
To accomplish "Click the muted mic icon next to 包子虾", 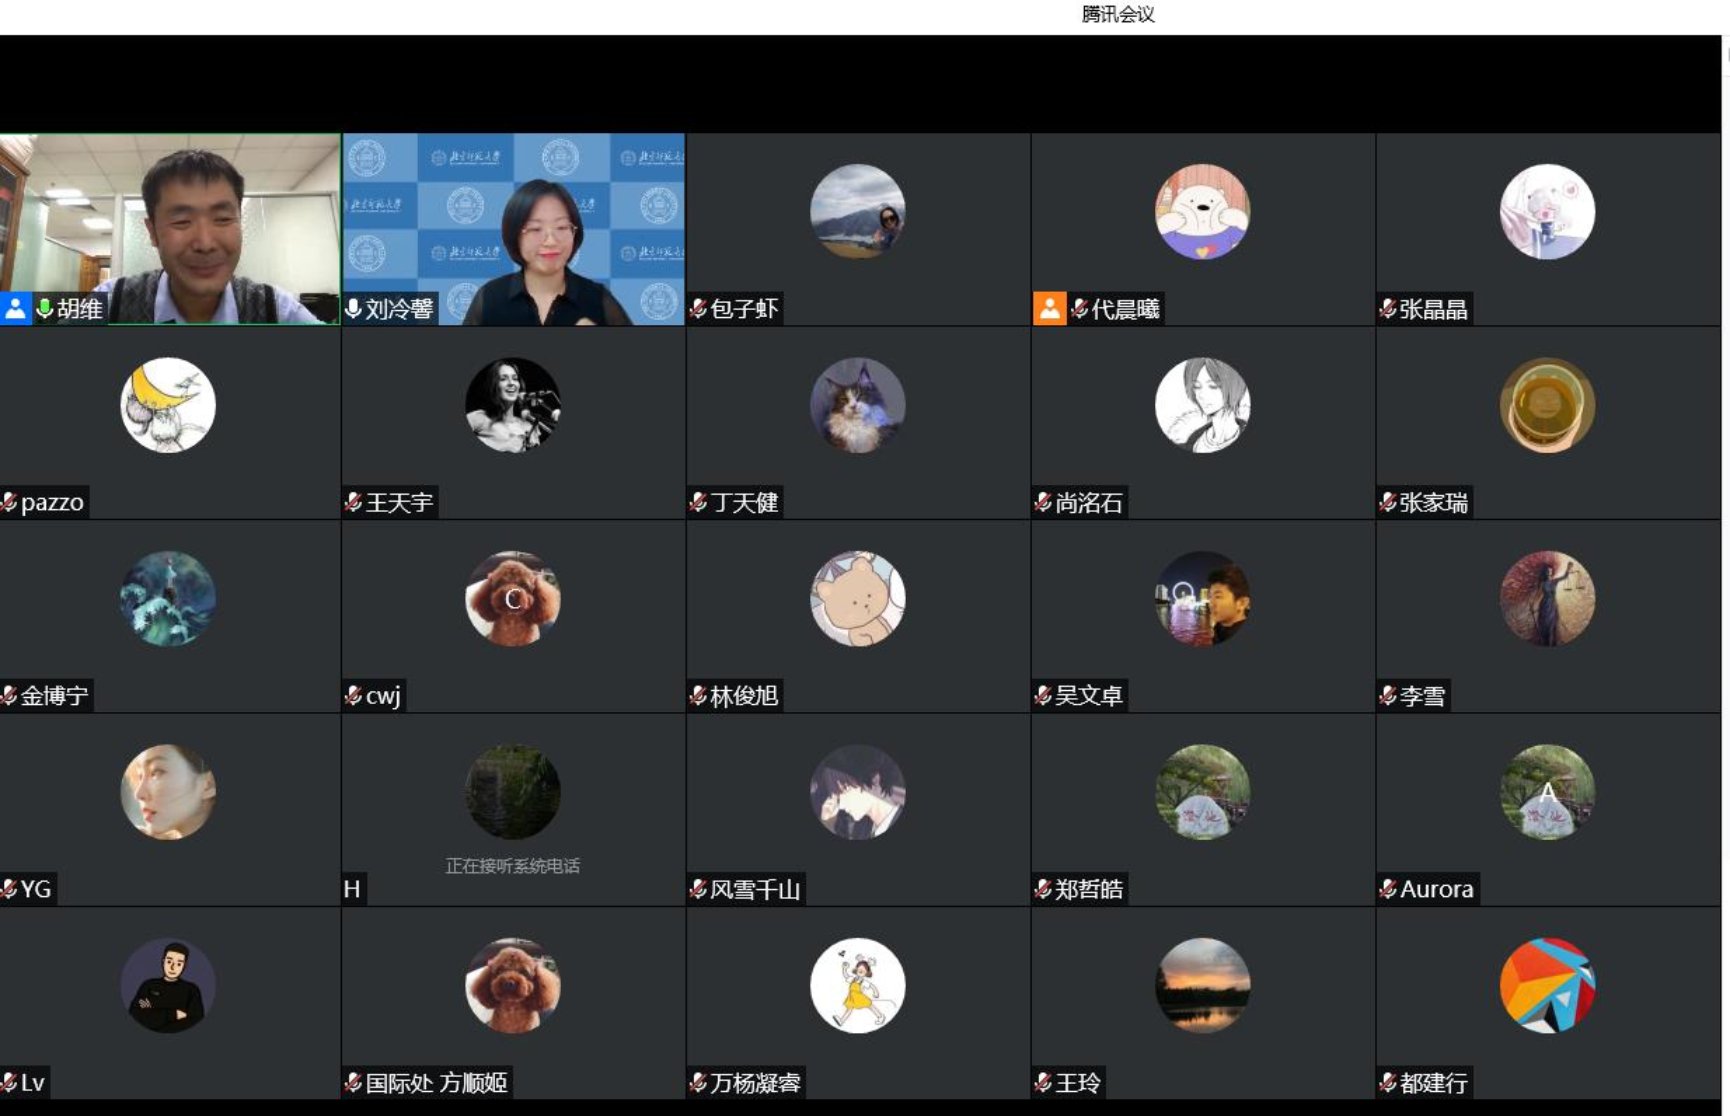I will pos(698,309).
